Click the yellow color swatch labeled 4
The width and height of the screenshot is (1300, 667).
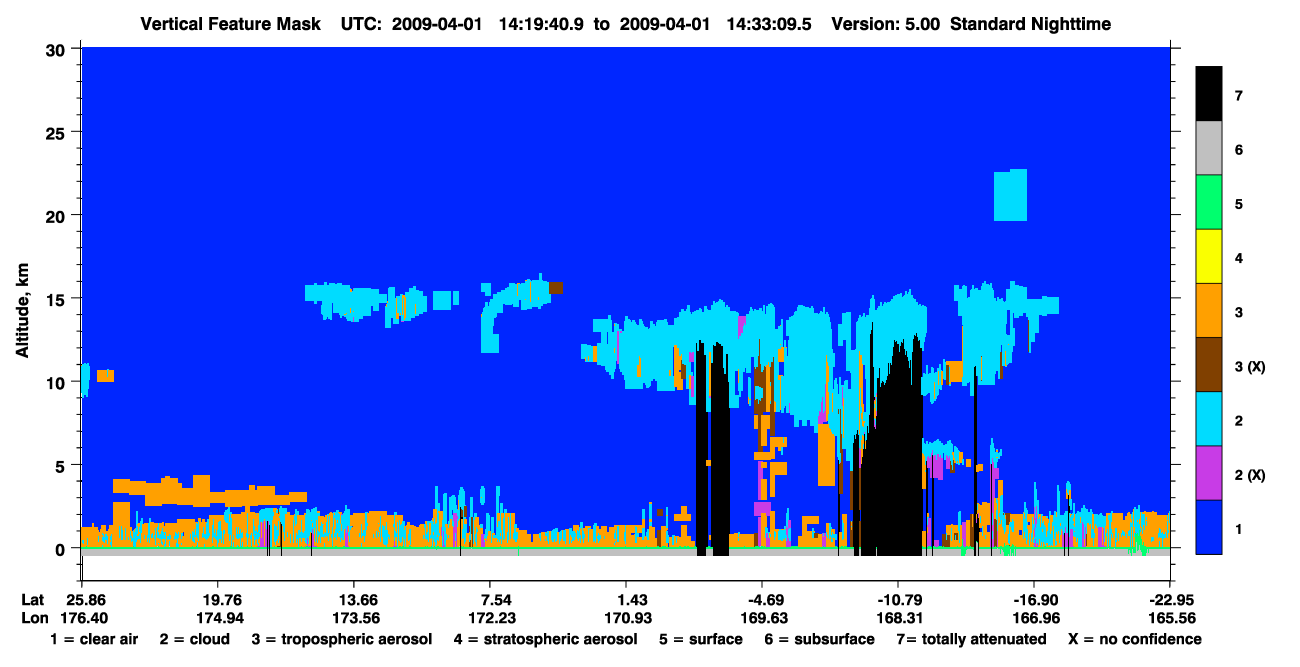pos(1209,257)
